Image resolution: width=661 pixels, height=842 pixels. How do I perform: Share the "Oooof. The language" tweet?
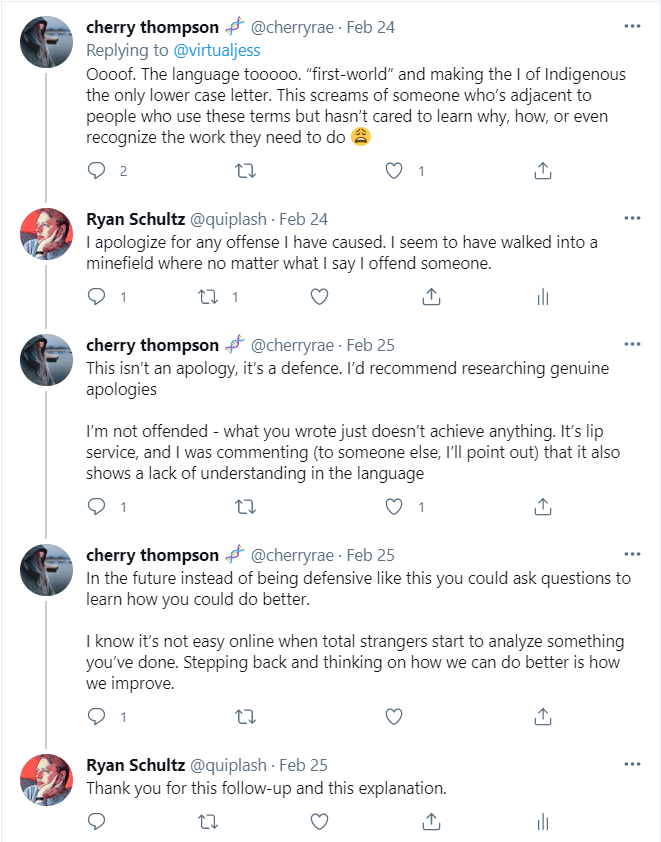click(543, 171)
